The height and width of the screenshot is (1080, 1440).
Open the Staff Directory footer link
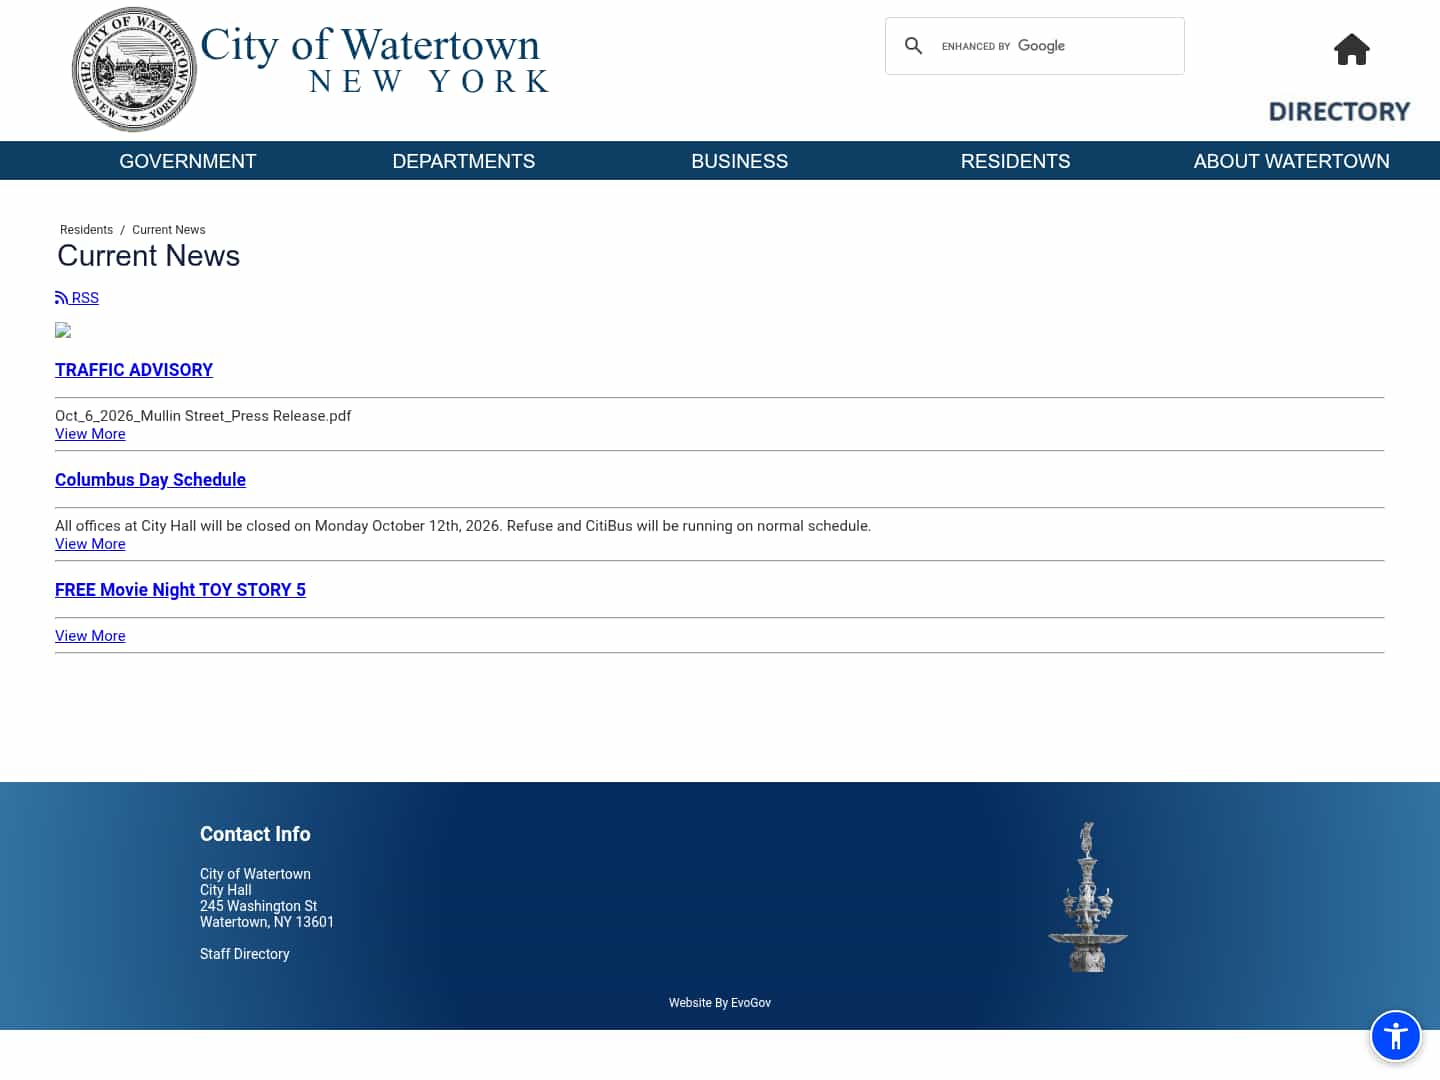245,954
